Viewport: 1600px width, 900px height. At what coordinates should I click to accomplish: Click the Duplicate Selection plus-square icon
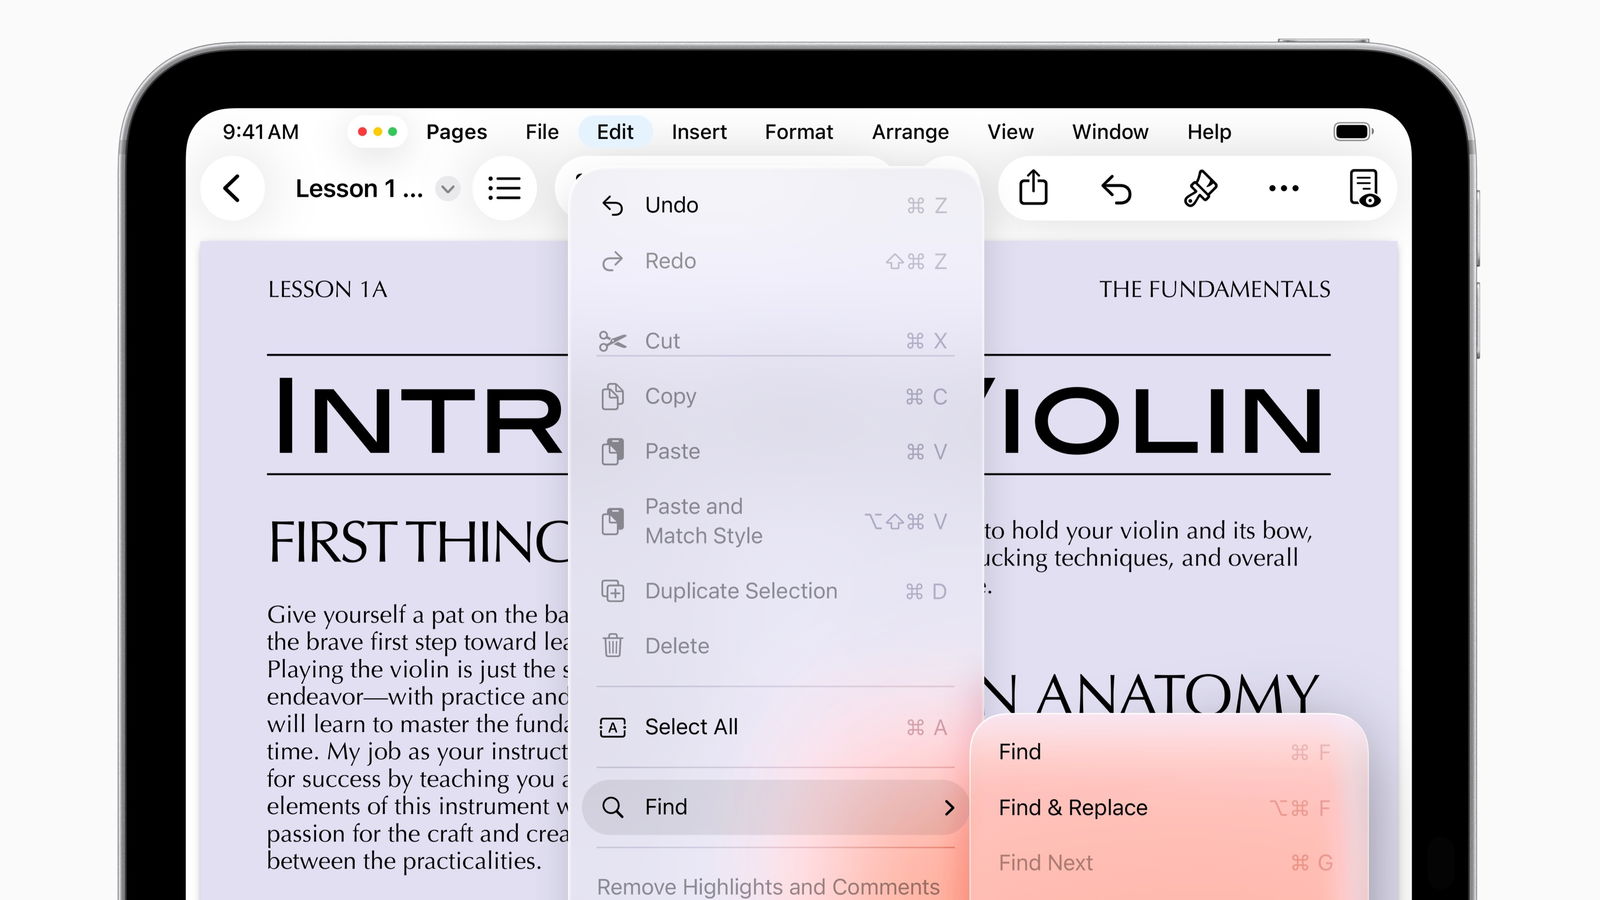click(612, 591)
